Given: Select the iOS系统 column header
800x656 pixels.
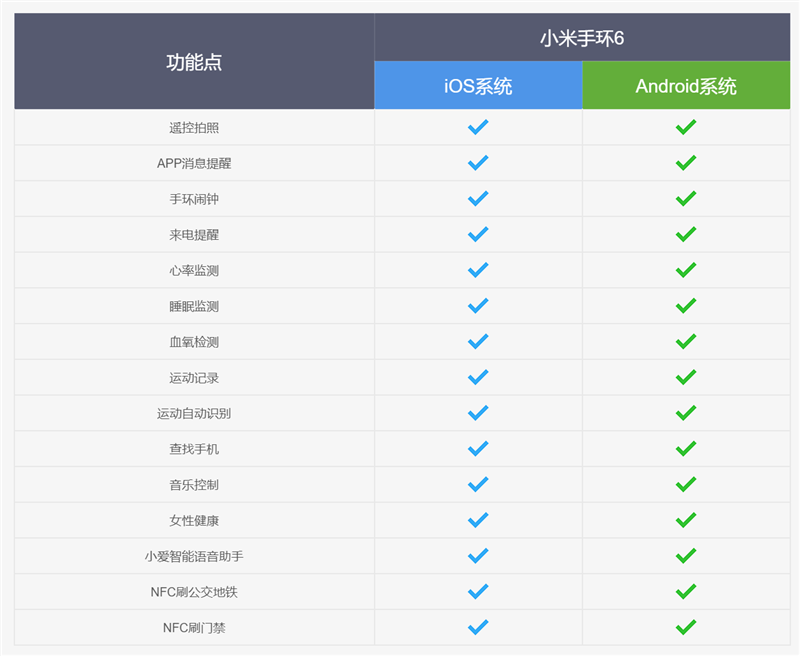Looking at the screenshot, I should click(478, 86).
